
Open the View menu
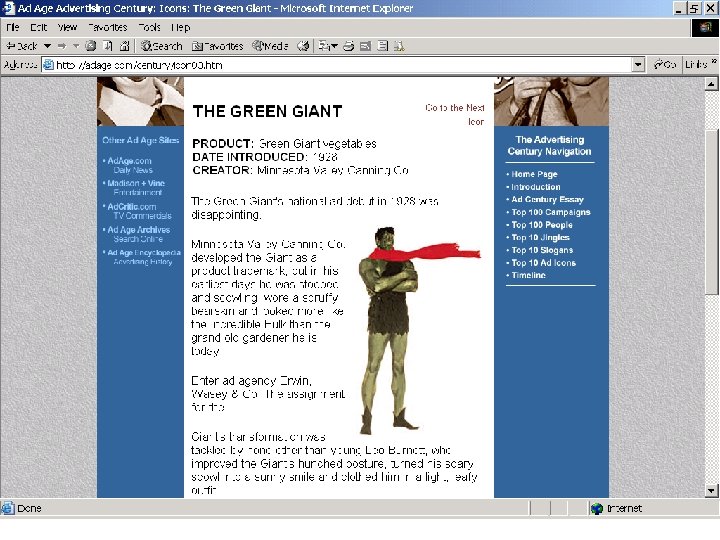coord(67,28)
